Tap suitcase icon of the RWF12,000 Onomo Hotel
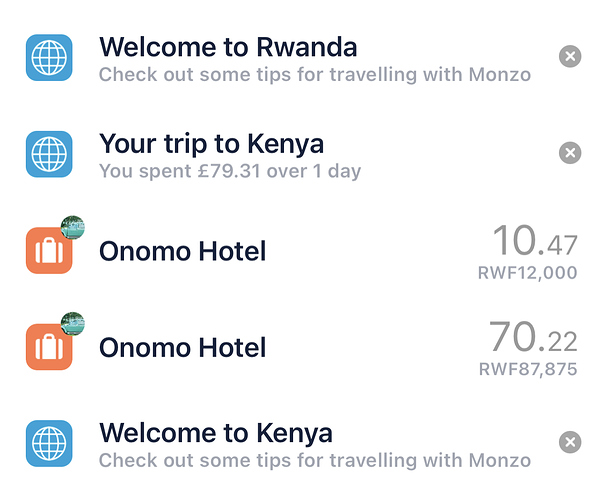 pyautogui.click(x=49, y=250)
